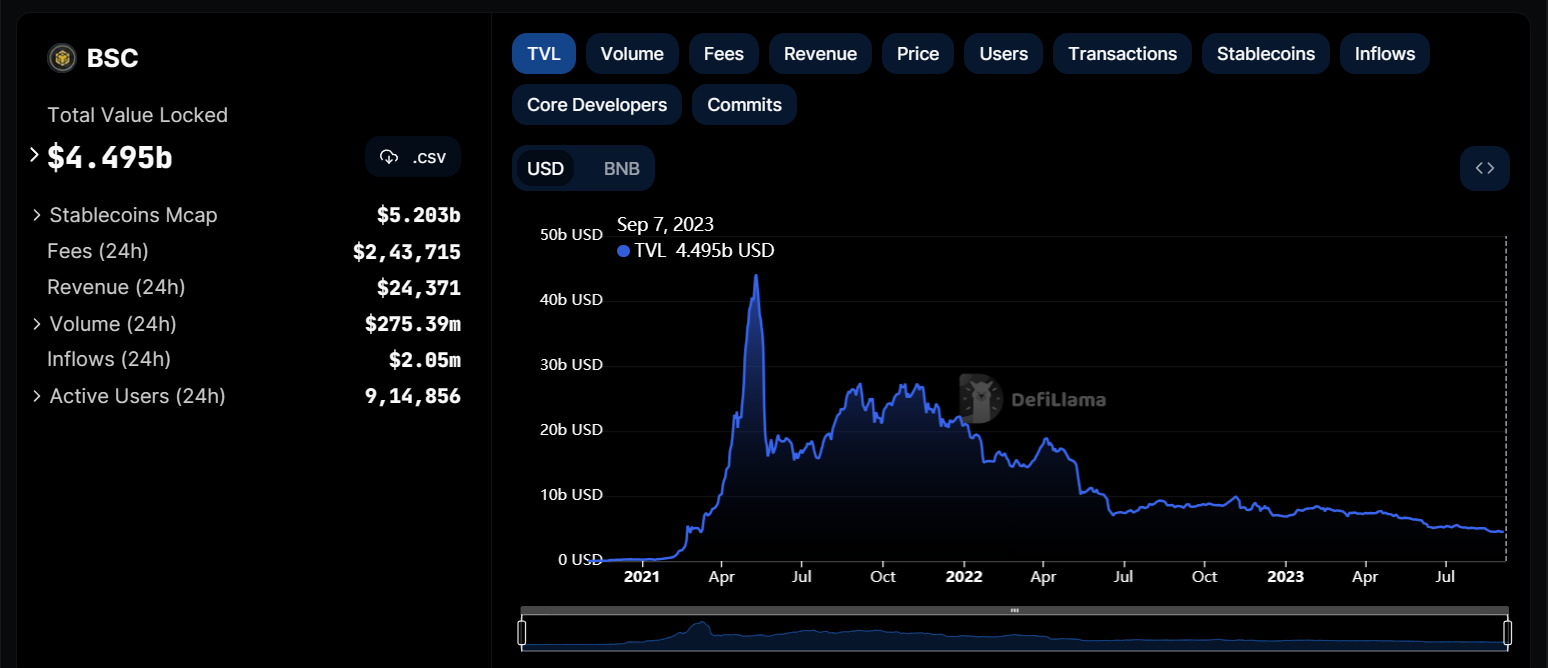Expand the Total Value Locked breakdown chevron

(34, 155)
